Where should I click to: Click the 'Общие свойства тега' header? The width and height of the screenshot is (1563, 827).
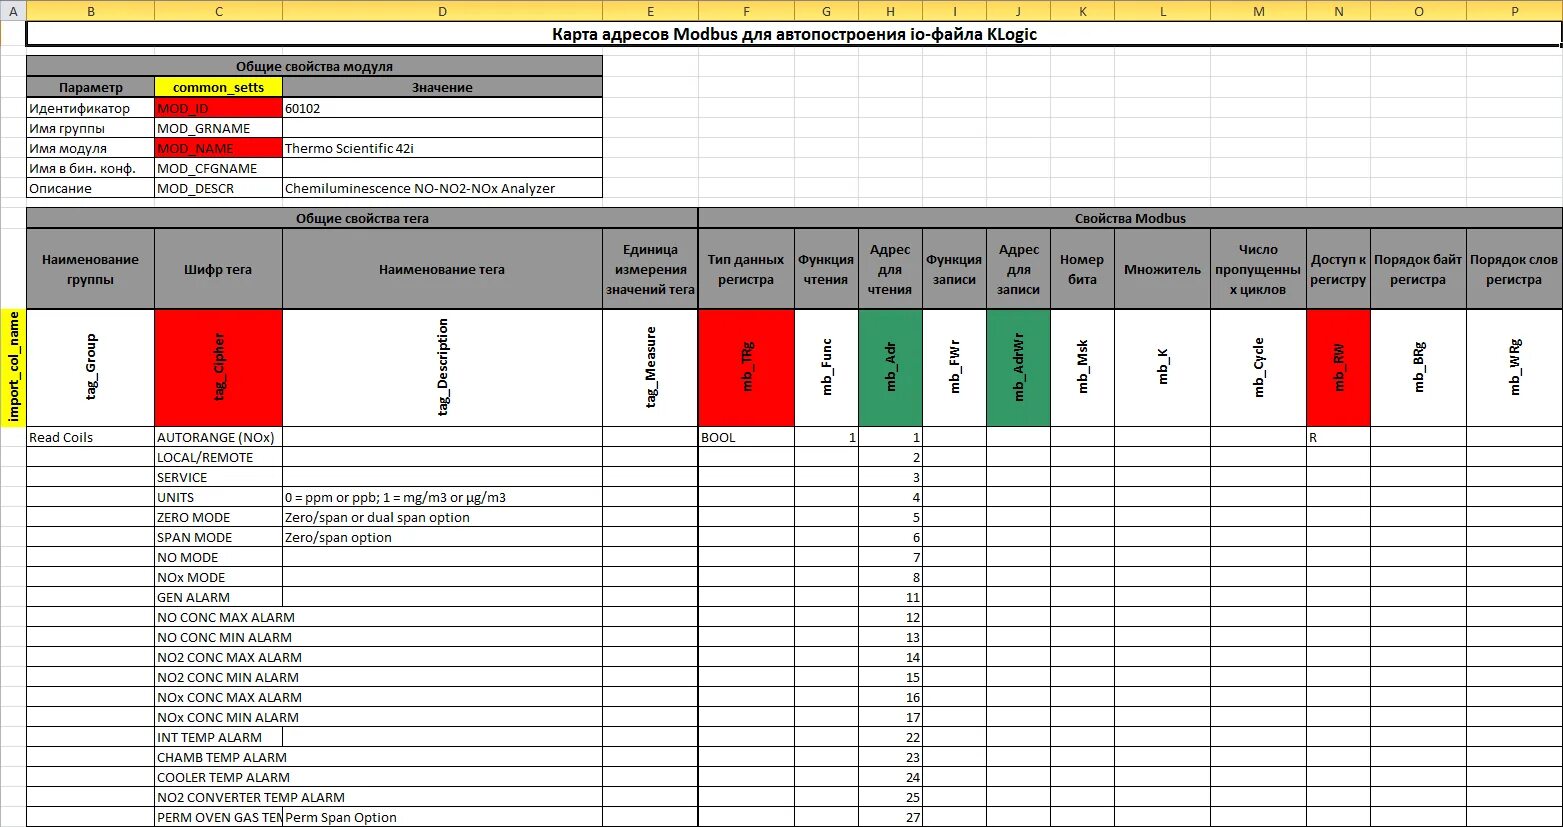tap(363, 218)
